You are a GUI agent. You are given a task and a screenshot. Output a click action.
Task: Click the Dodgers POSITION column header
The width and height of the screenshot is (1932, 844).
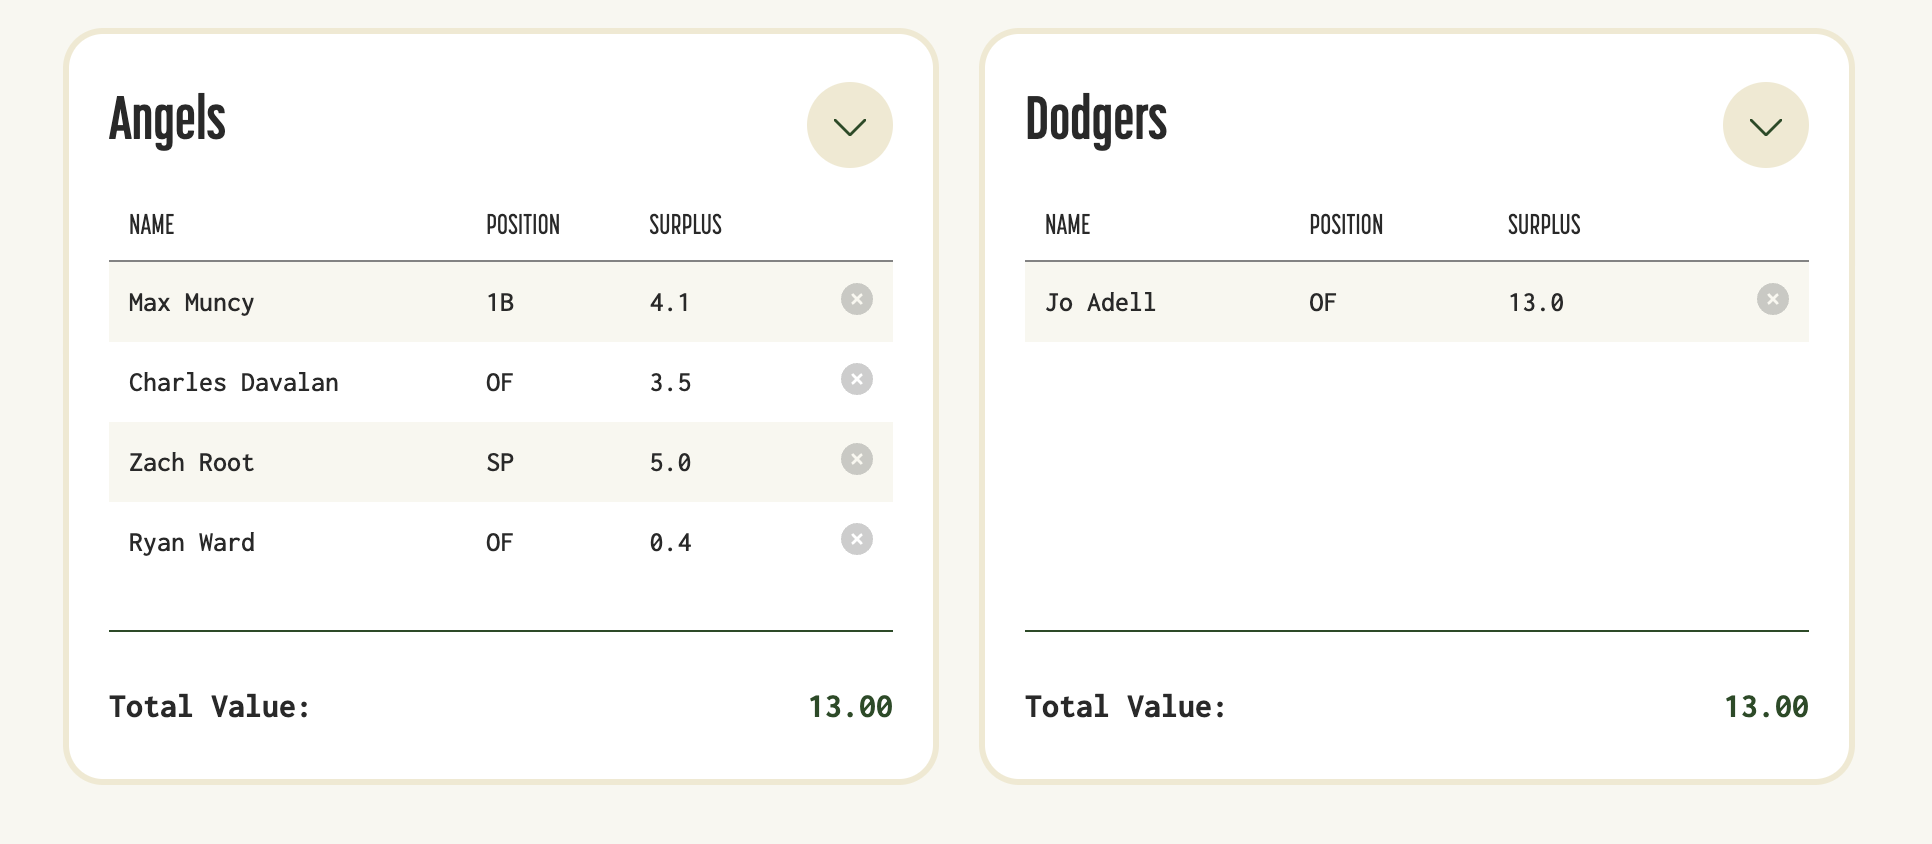pos(1345,225)
